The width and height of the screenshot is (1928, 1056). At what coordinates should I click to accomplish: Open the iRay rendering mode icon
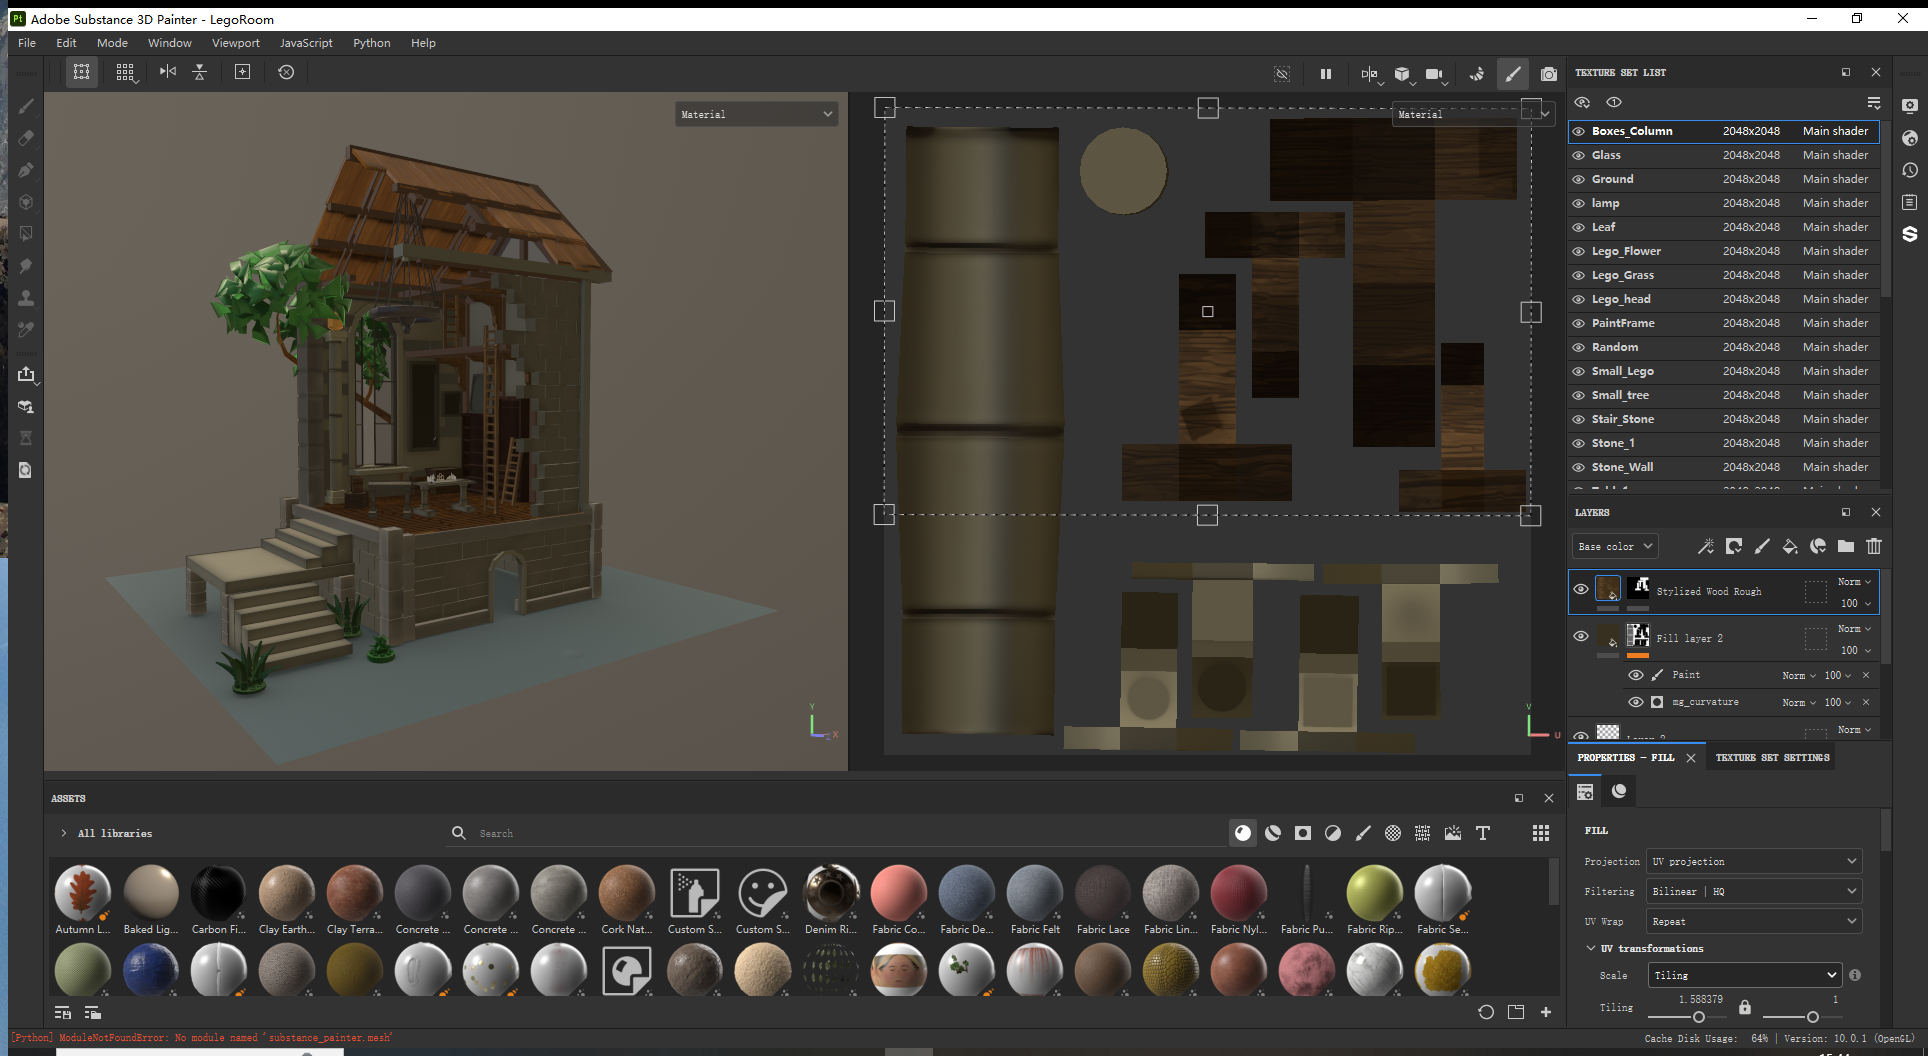tap(1549, 73)
